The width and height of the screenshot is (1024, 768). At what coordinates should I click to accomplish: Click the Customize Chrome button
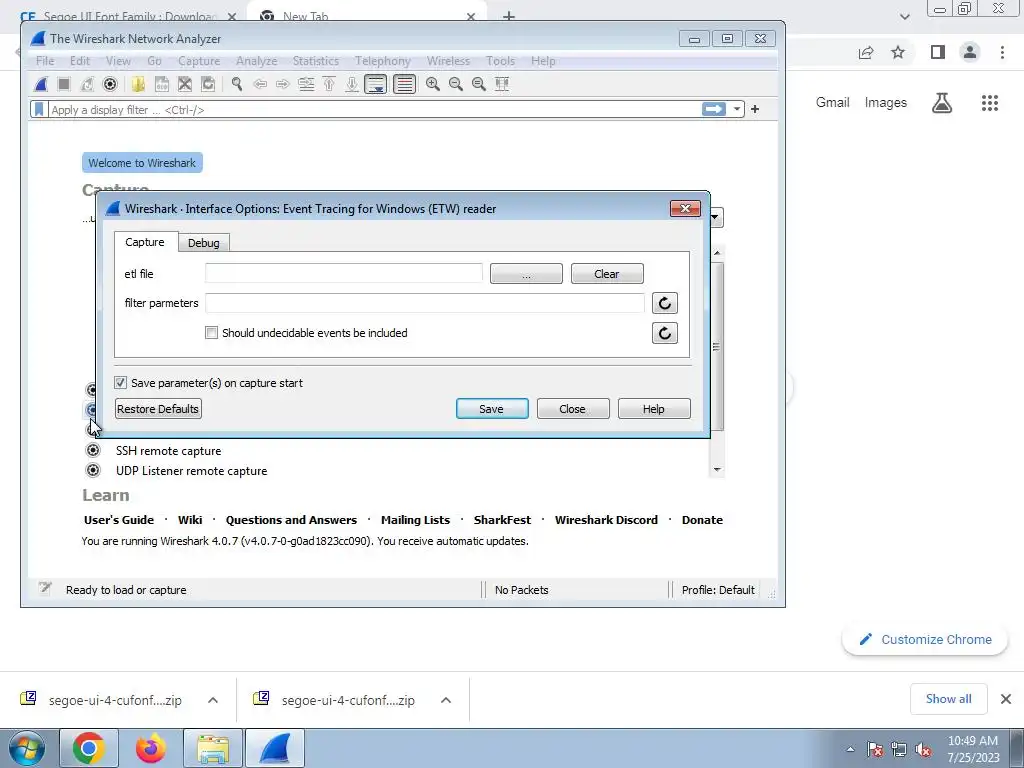click(x=924, y=639)
